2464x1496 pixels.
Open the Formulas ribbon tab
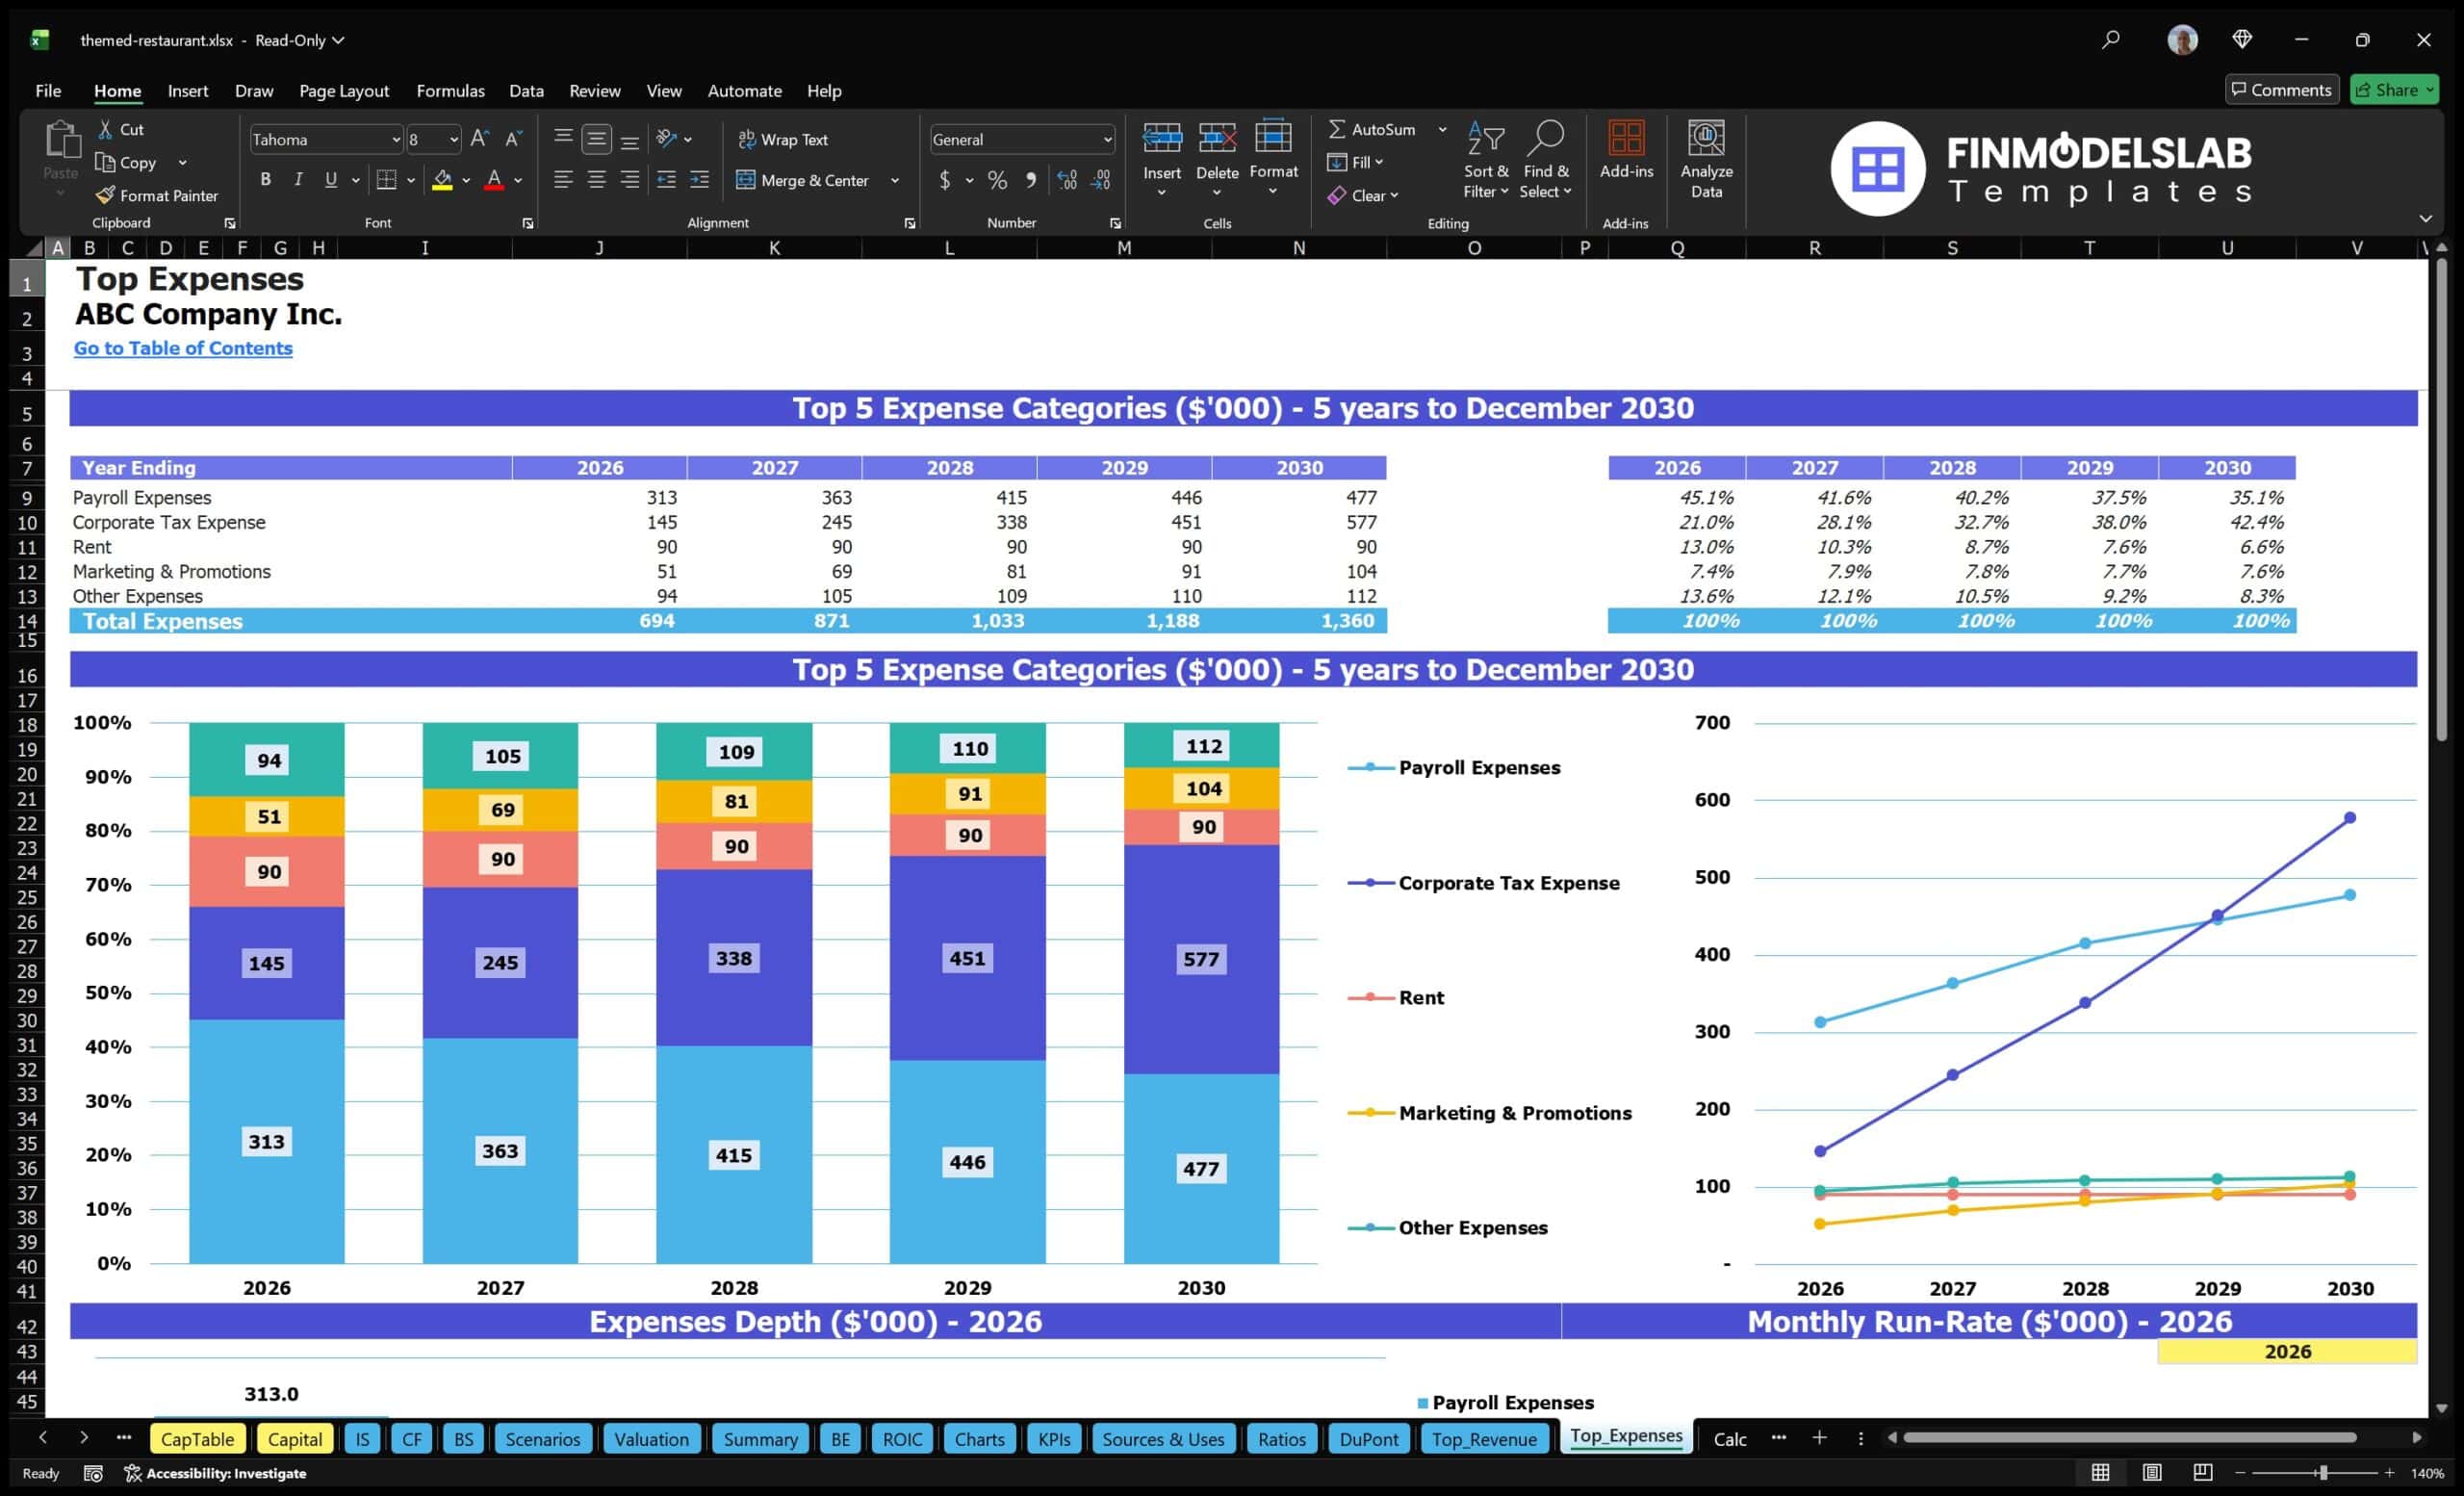450,90
